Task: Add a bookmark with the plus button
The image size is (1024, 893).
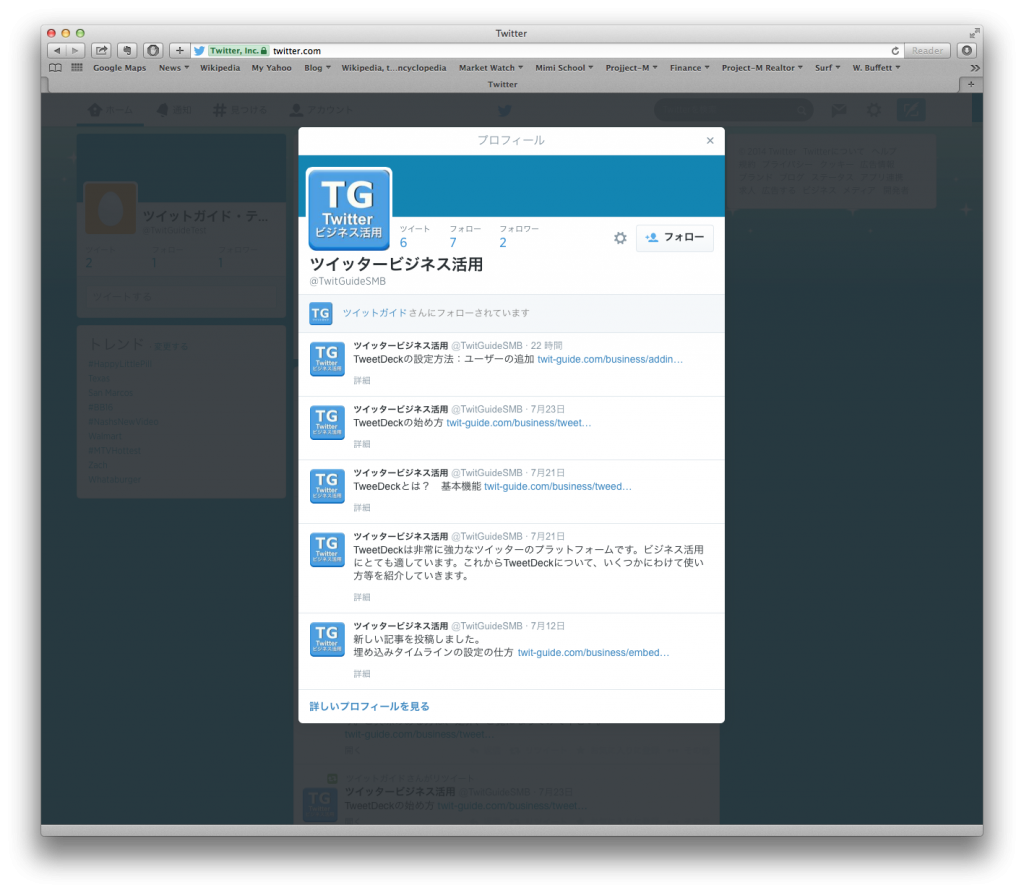Action: [x=179, y=50]
